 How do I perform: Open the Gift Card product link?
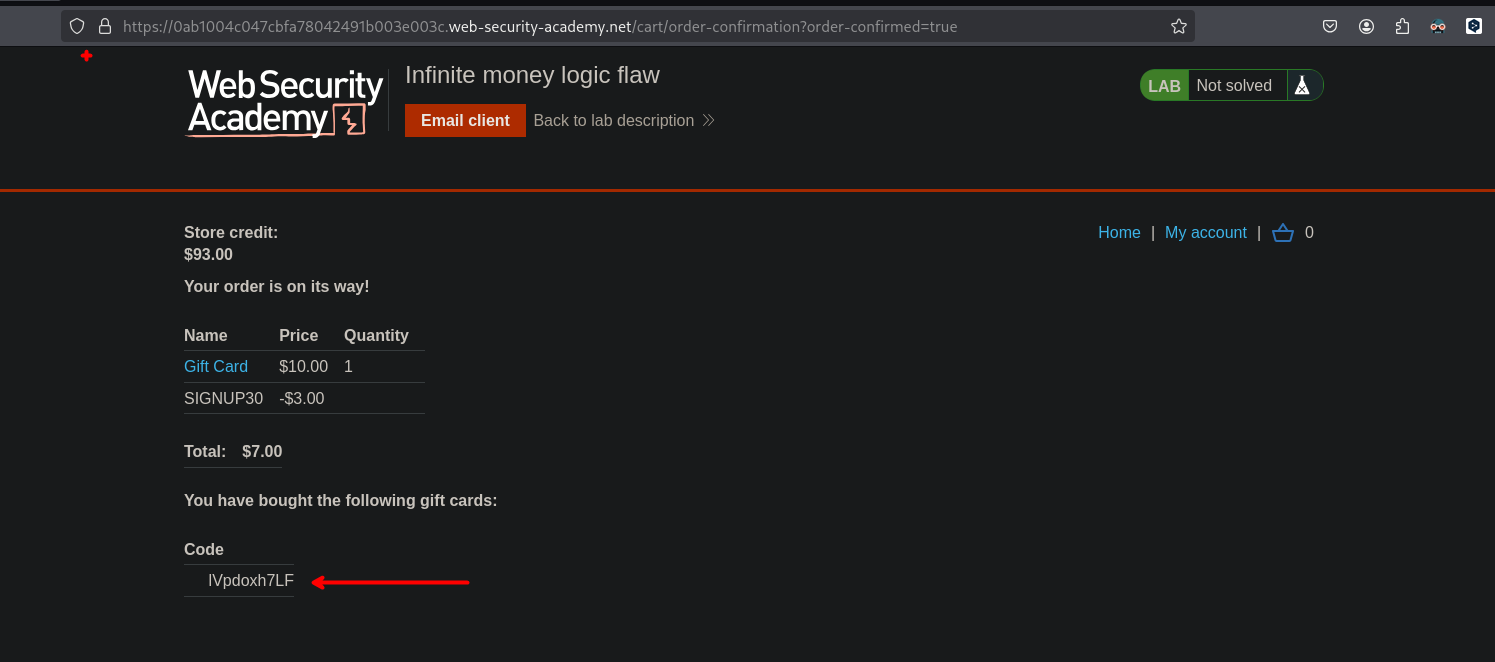click(216, 367)
